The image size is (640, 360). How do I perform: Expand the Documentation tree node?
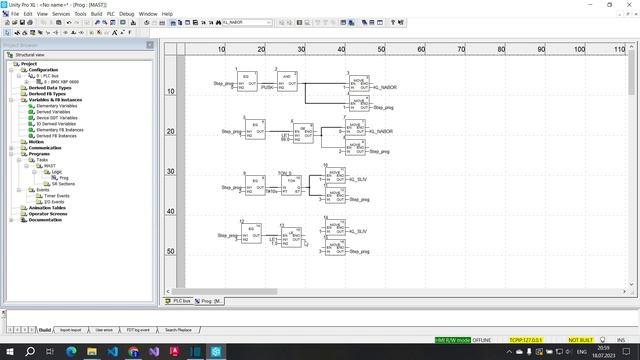[x=11, y=220]
